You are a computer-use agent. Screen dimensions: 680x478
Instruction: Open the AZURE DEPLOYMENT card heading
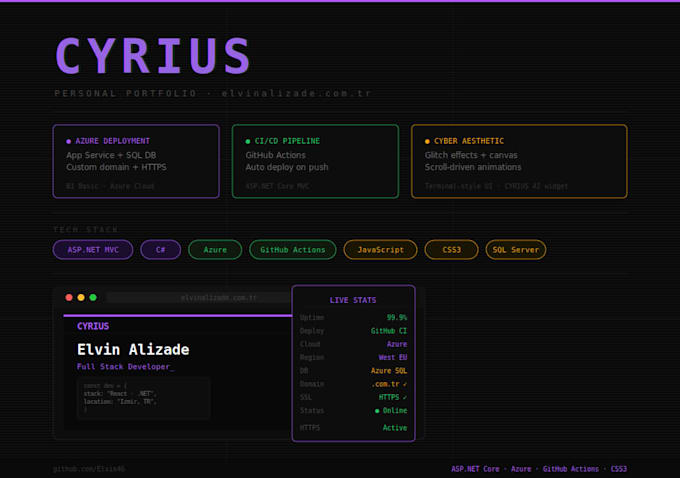[x=112, y=141]
